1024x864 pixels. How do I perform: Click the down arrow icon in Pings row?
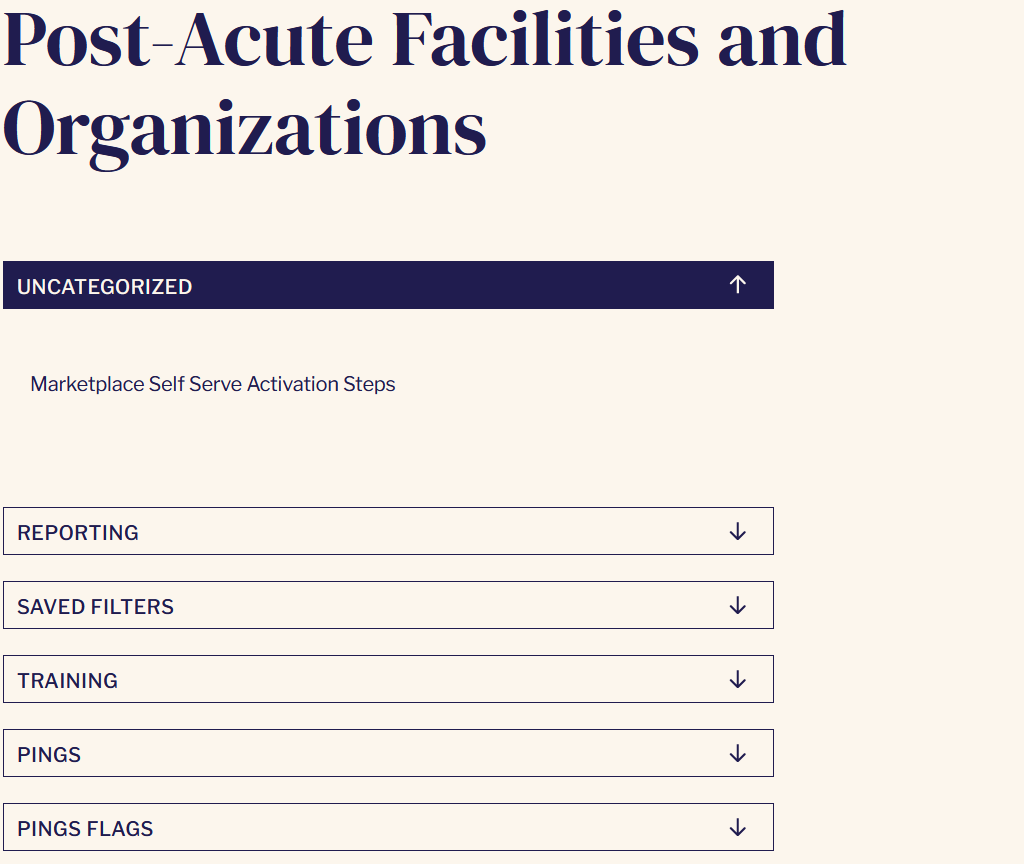[737, 753]
